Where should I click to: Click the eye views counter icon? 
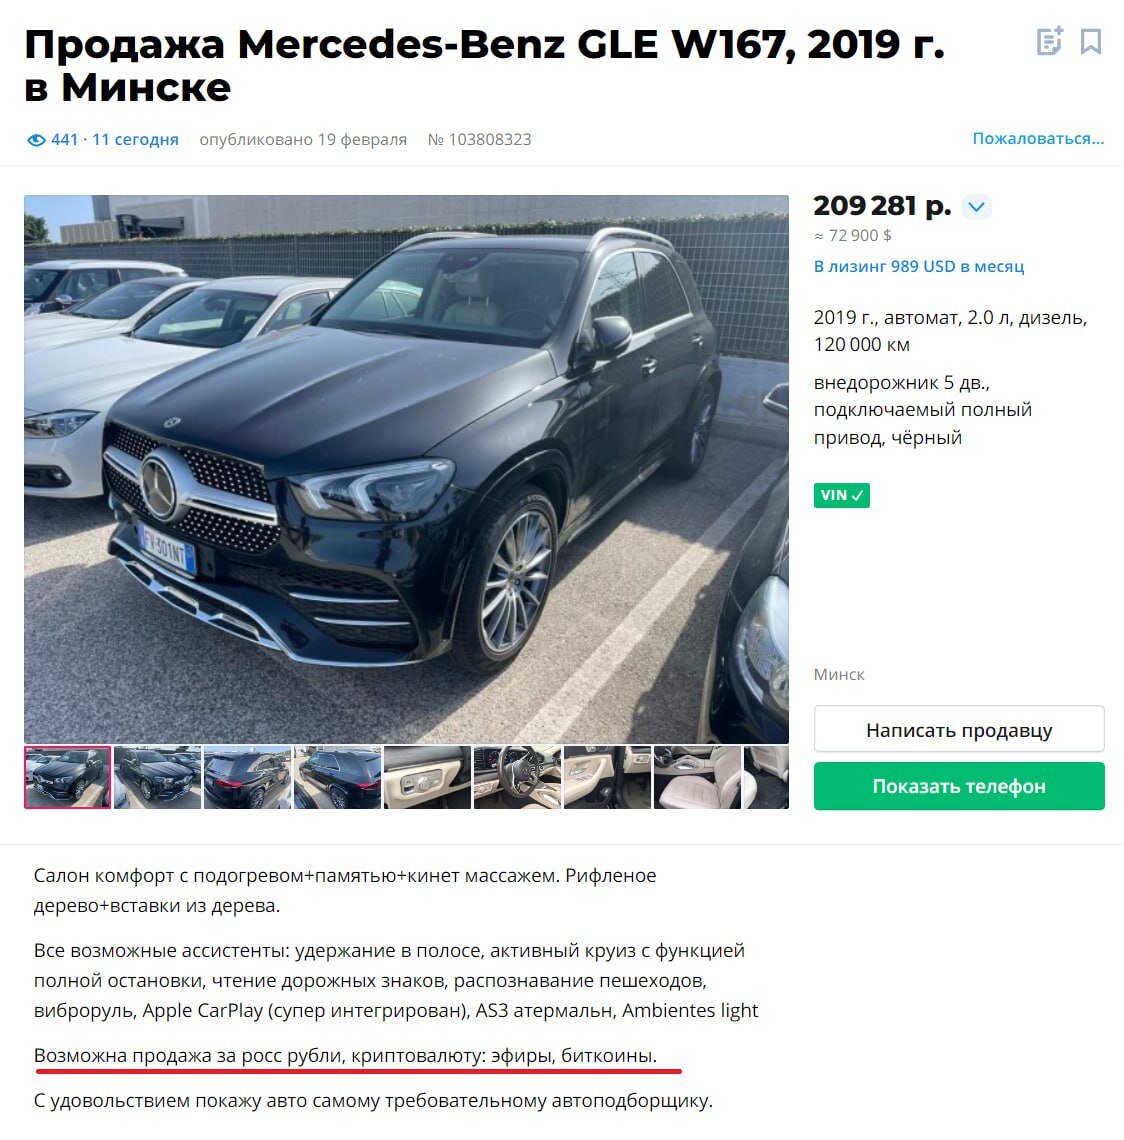pos(36,140)
